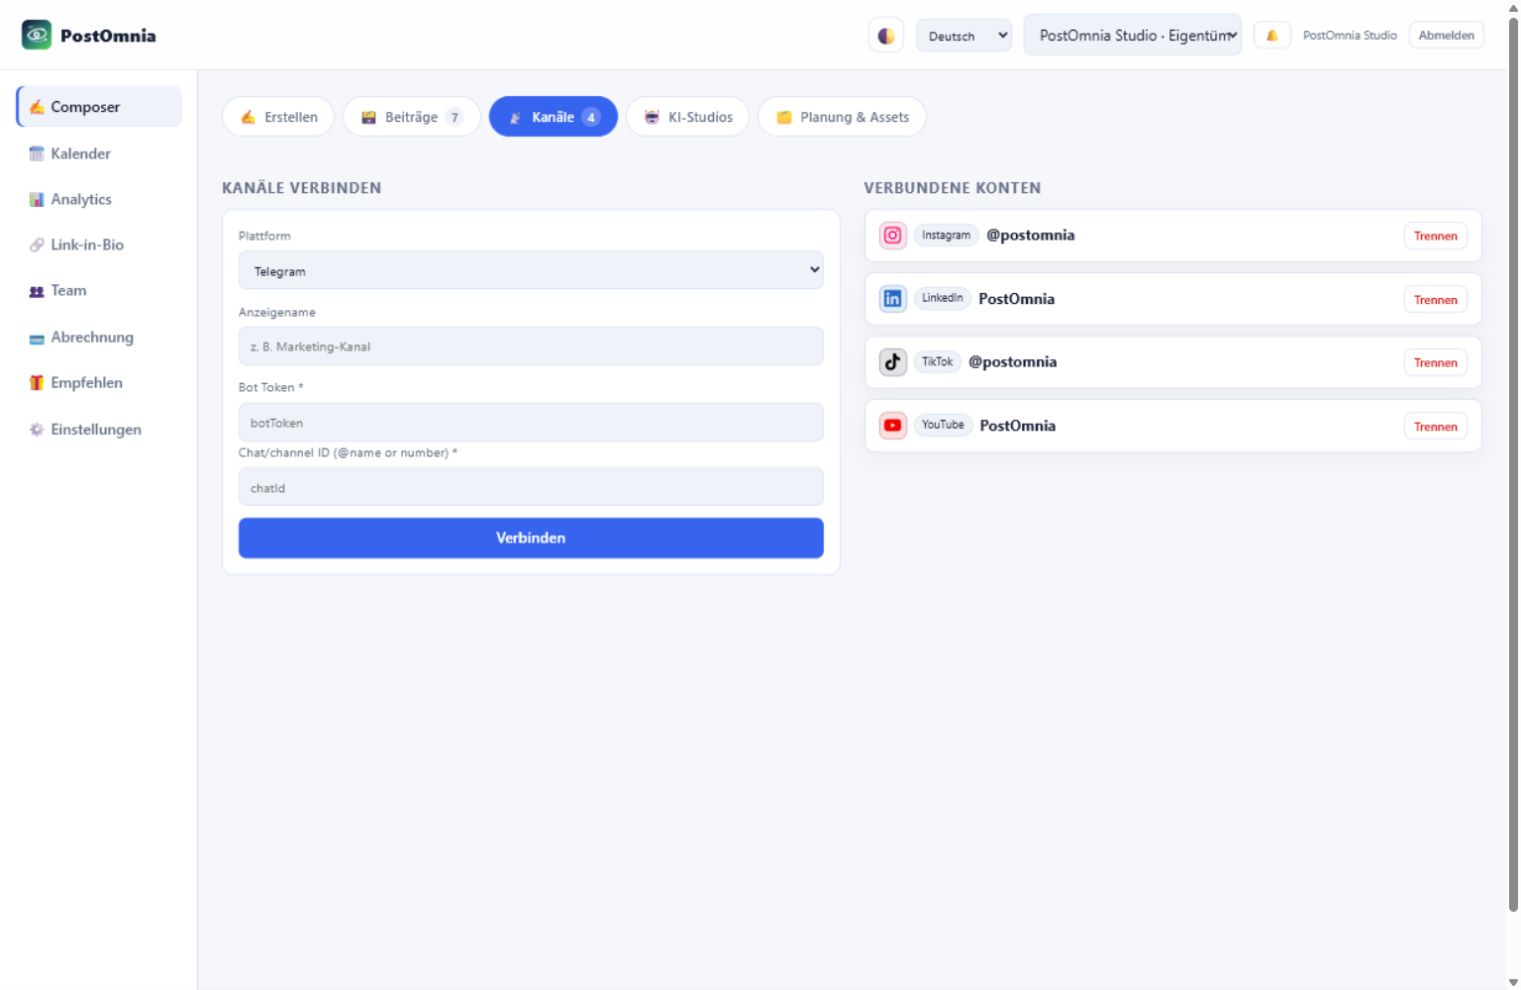The image size is (1521, 990).
Task: Click the Kanäle count badge 4
Action: pyautogui.click(x=591, y=117)
